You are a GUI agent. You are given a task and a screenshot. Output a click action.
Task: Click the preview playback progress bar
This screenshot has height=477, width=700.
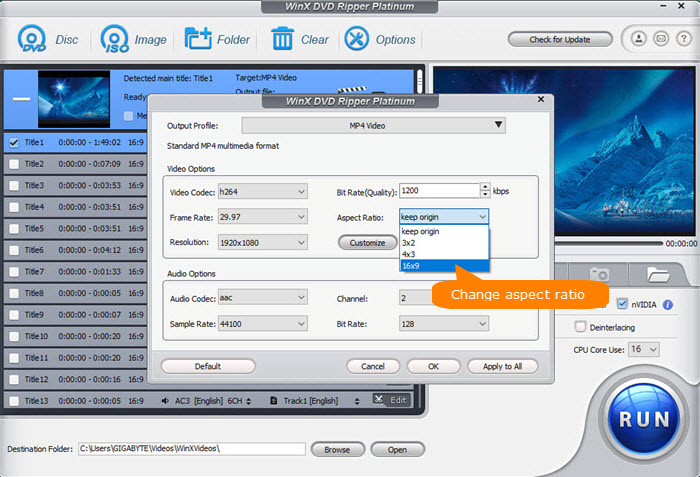tap(608, 243)
